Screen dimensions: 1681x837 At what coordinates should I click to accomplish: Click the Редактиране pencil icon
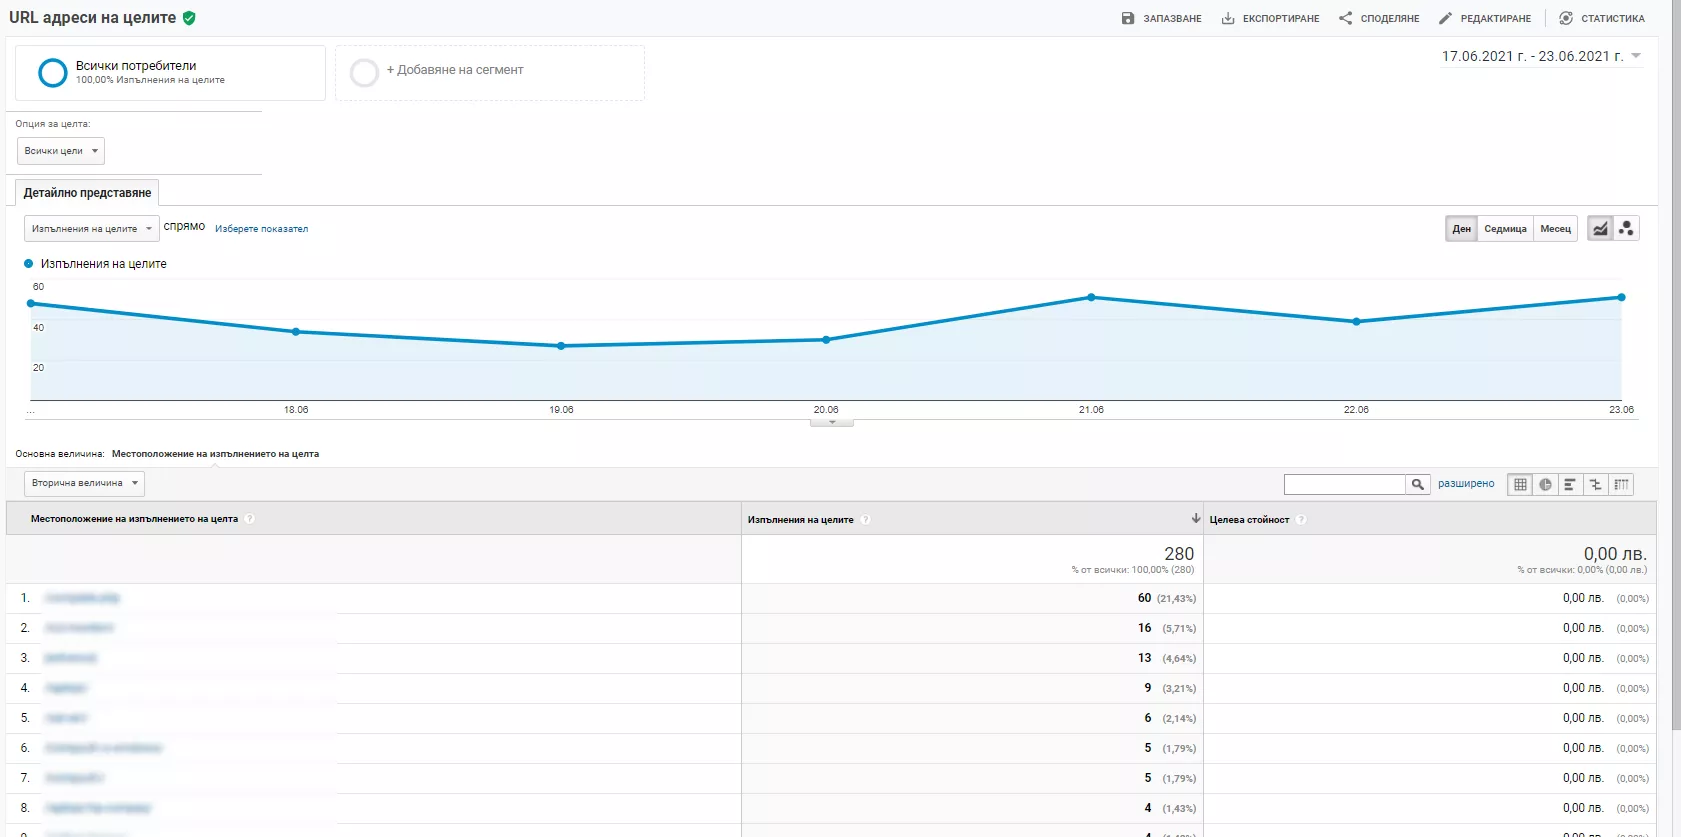tap(1445, 18)
